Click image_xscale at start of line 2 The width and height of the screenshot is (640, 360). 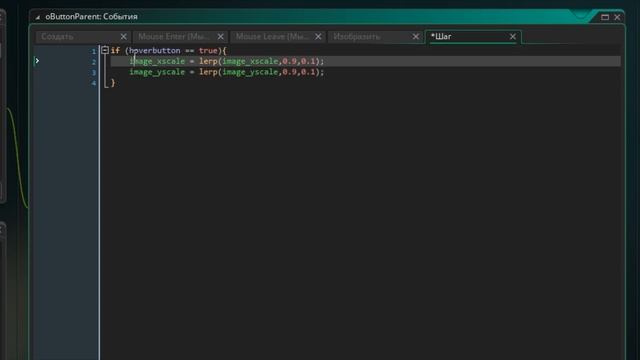(157, 61)
